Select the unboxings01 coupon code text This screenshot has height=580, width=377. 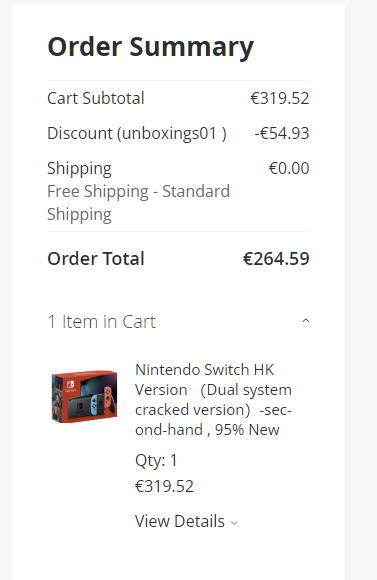click(x=169, y=134)
